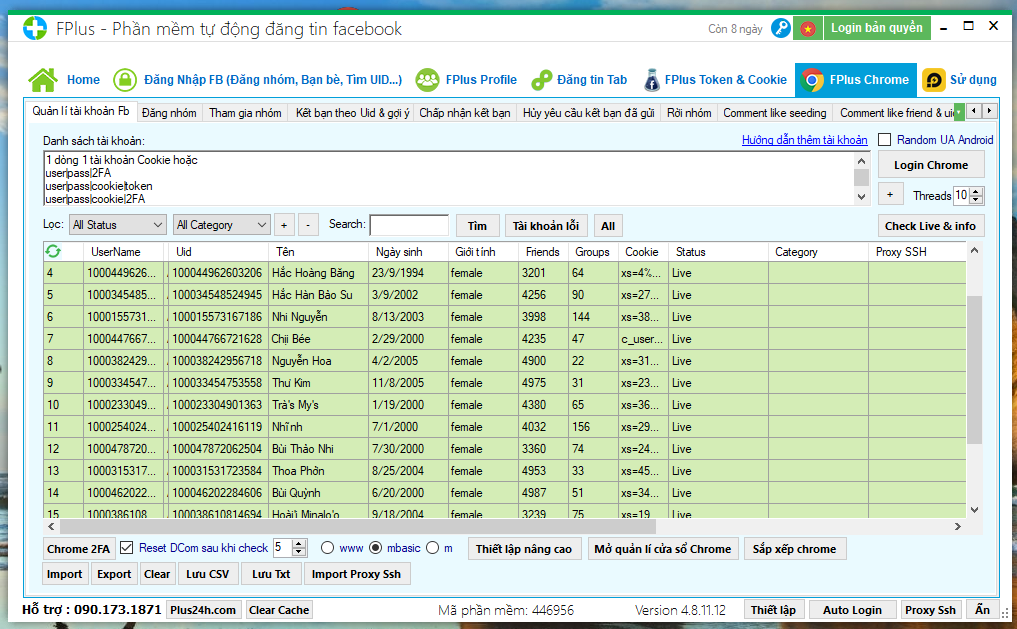Image resolution: width=1017 pixels, height=629 pixels.
Task: Click the Login Chrome button
Action: click(931, 165)
